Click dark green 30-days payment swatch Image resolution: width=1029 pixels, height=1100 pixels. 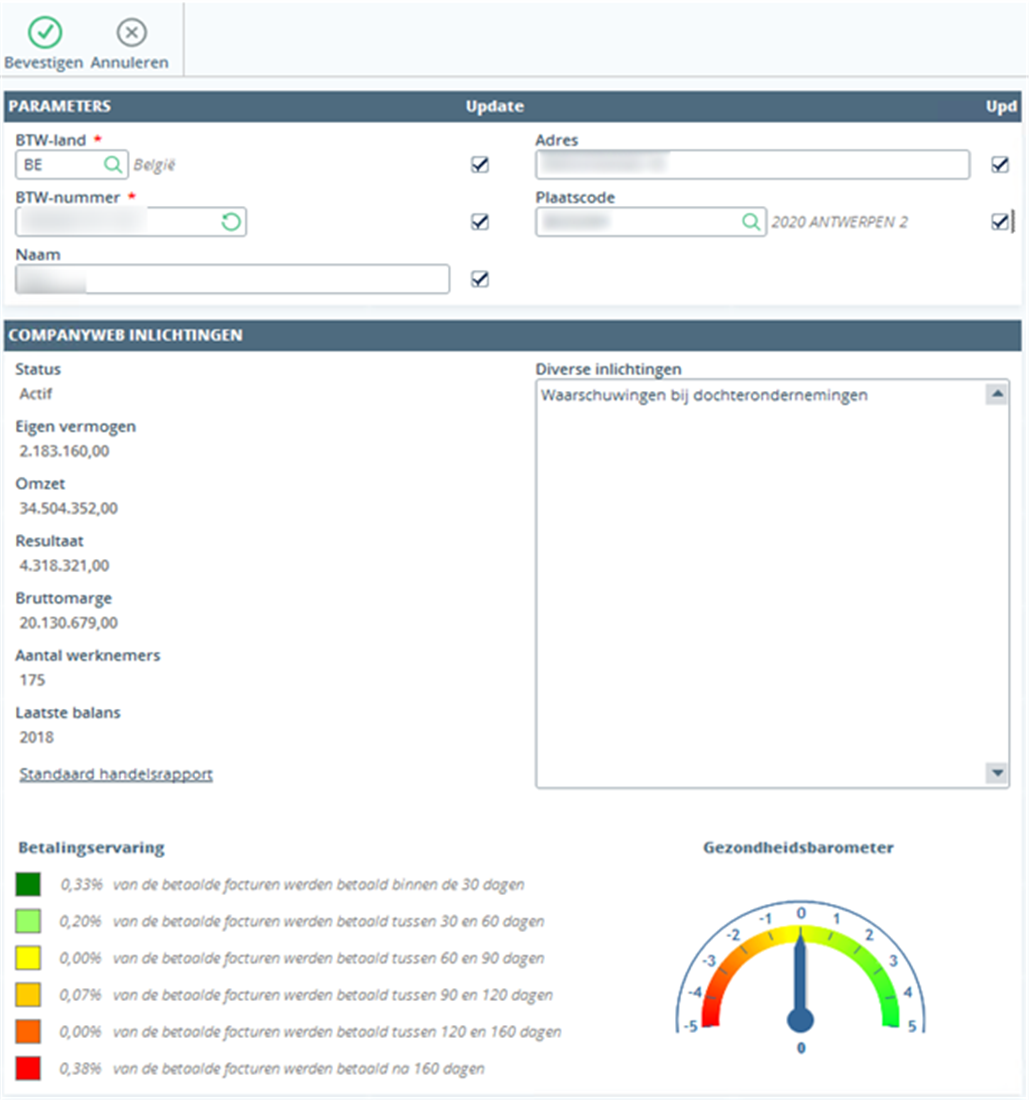28,885
